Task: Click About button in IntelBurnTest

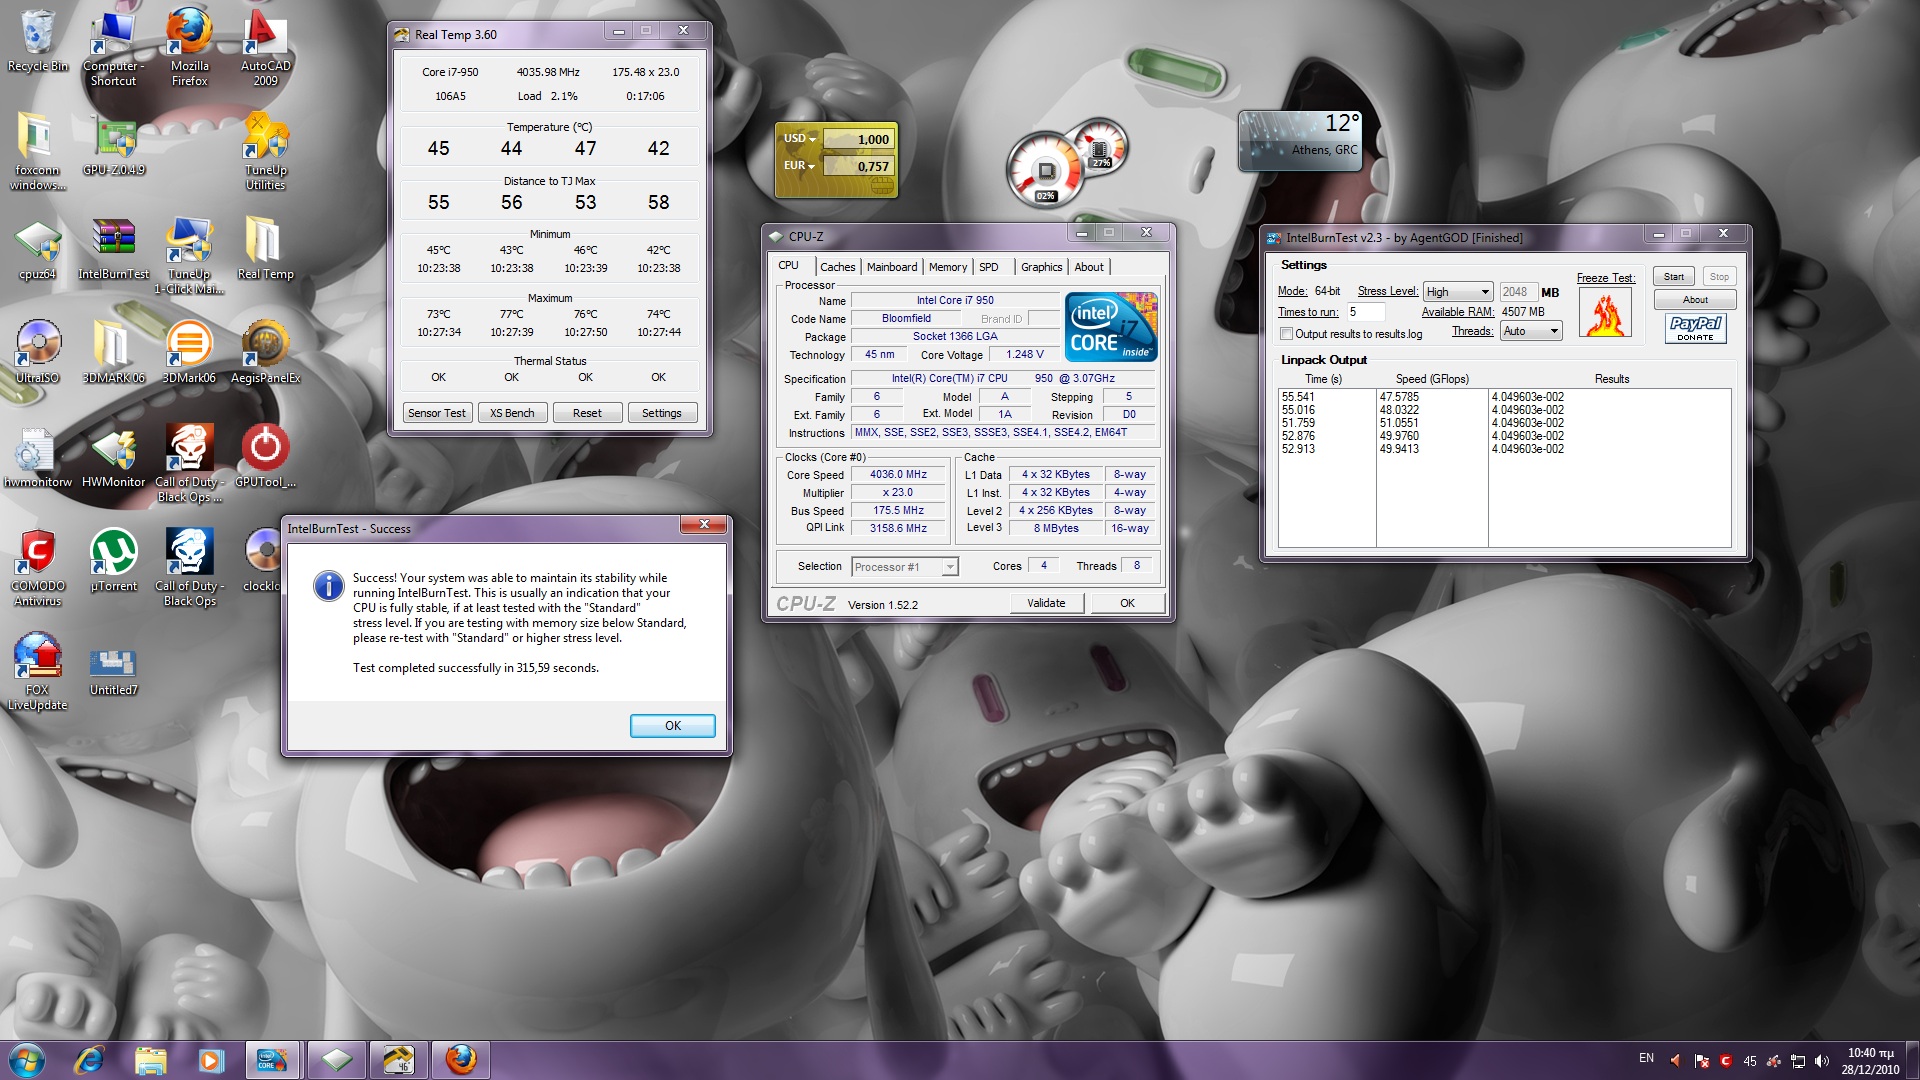Action: (x=1695, y=300)
